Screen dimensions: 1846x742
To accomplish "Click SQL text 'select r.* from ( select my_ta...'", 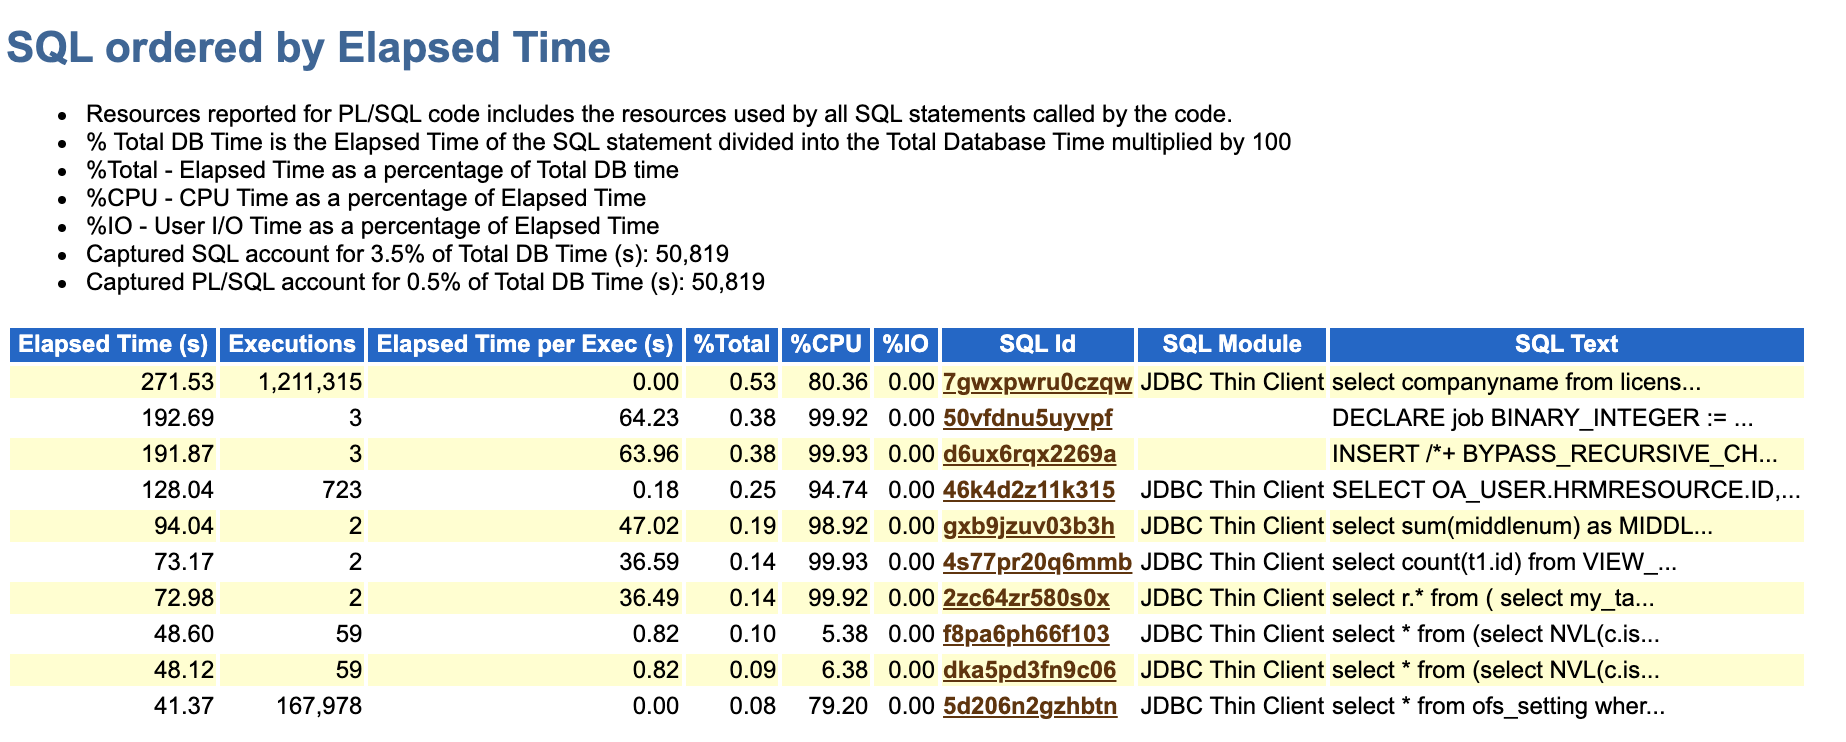I will pyautogui.click(x=1493, y=598).
